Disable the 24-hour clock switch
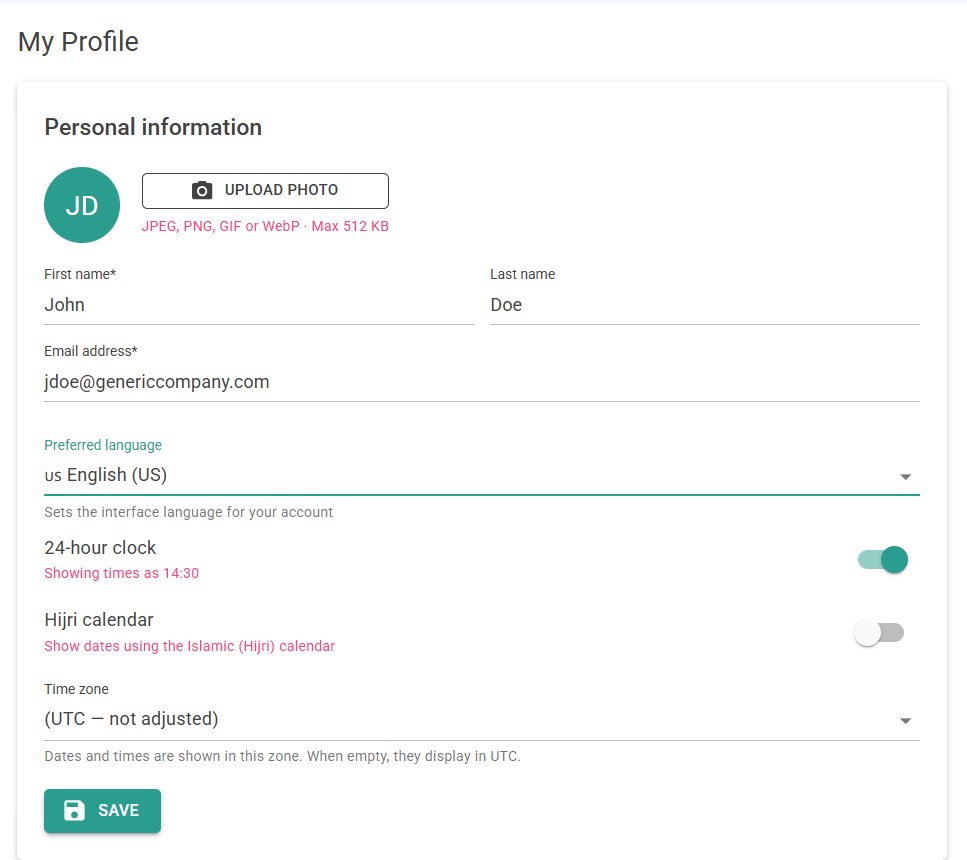967x860 pixels. (x=883, y=560)
